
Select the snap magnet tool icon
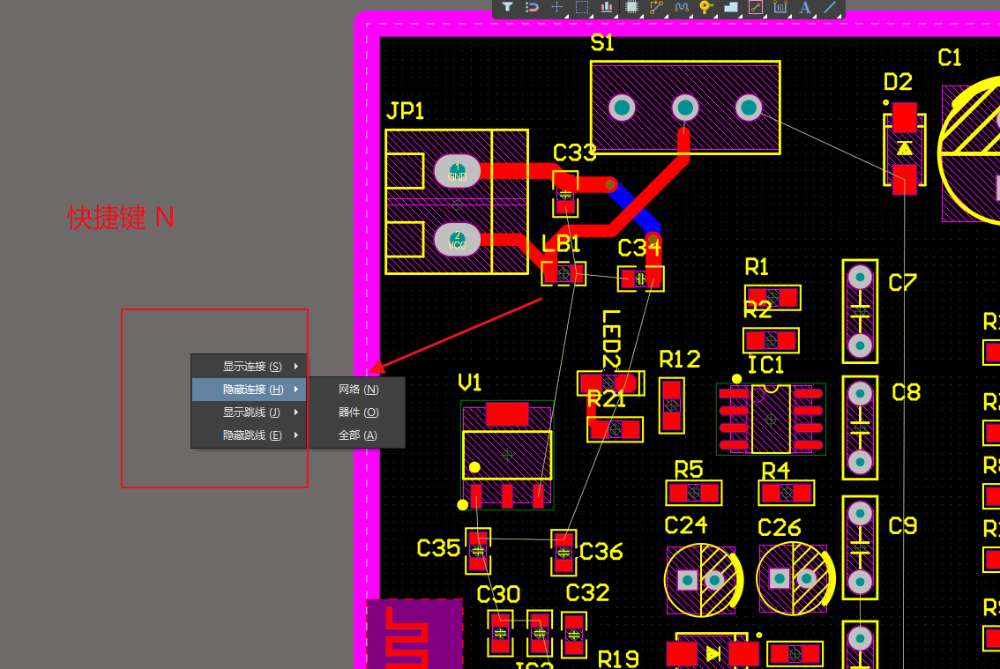[x=532, y=7]
